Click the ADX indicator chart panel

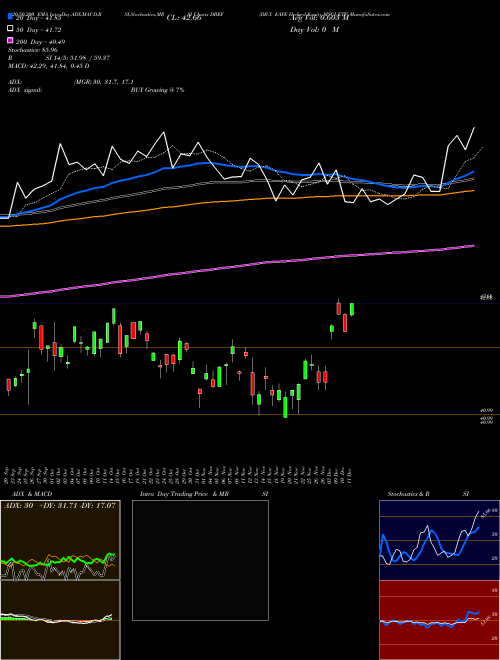click(x=60, y=540)
